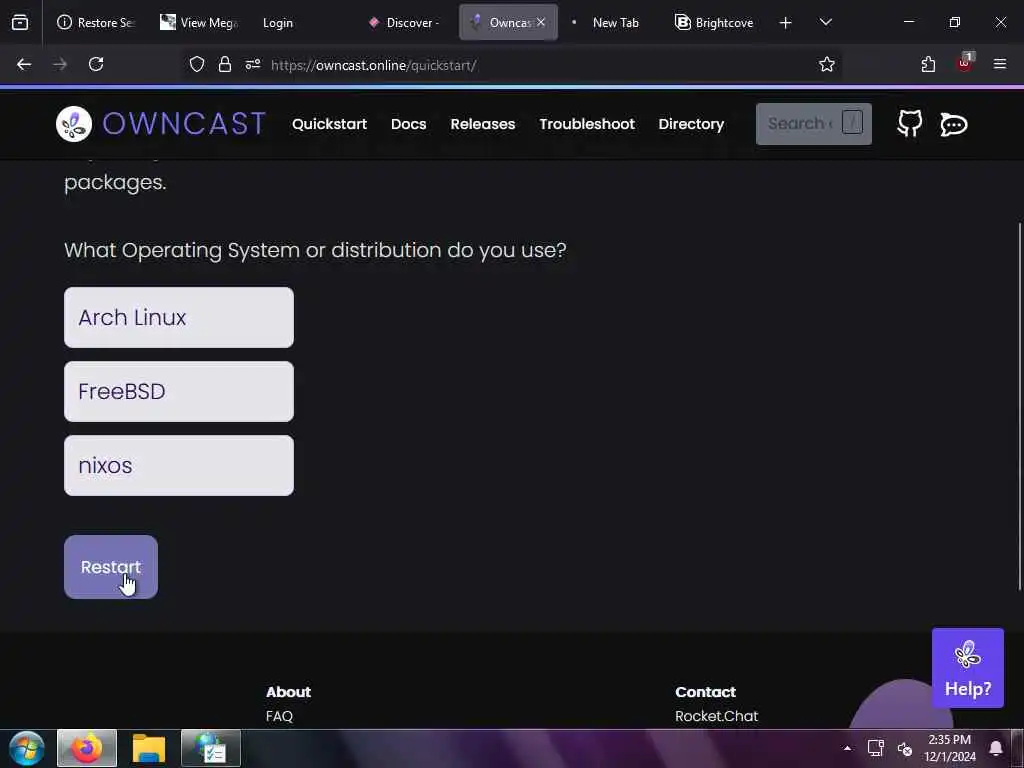Choose the nixos option

(179, 466)
